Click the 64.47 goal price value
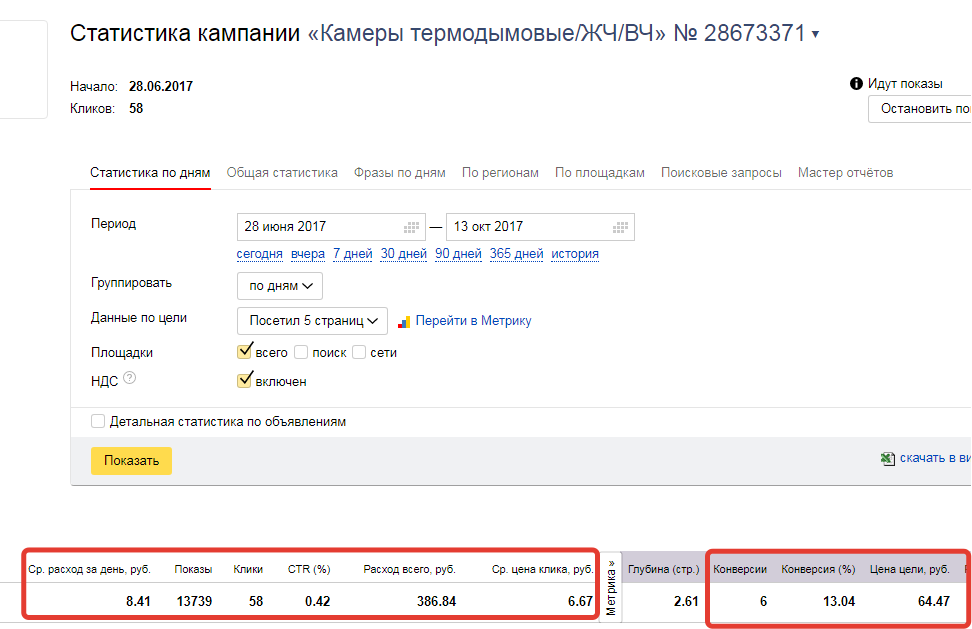 tap(934, 602)
